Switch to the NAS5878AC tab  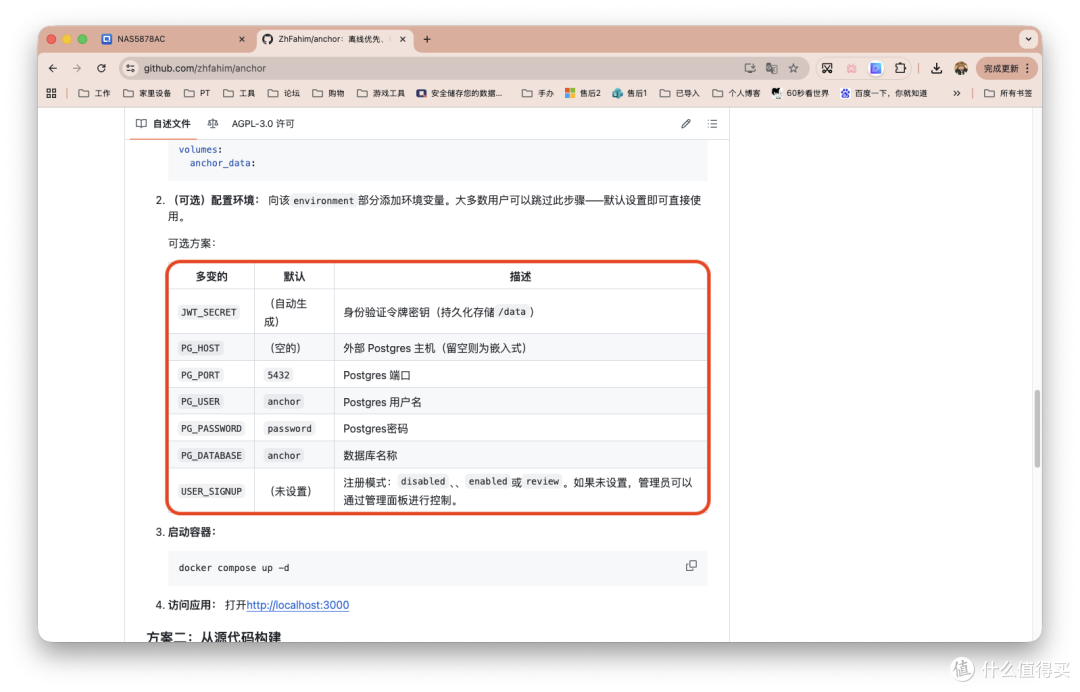(172, 39)
